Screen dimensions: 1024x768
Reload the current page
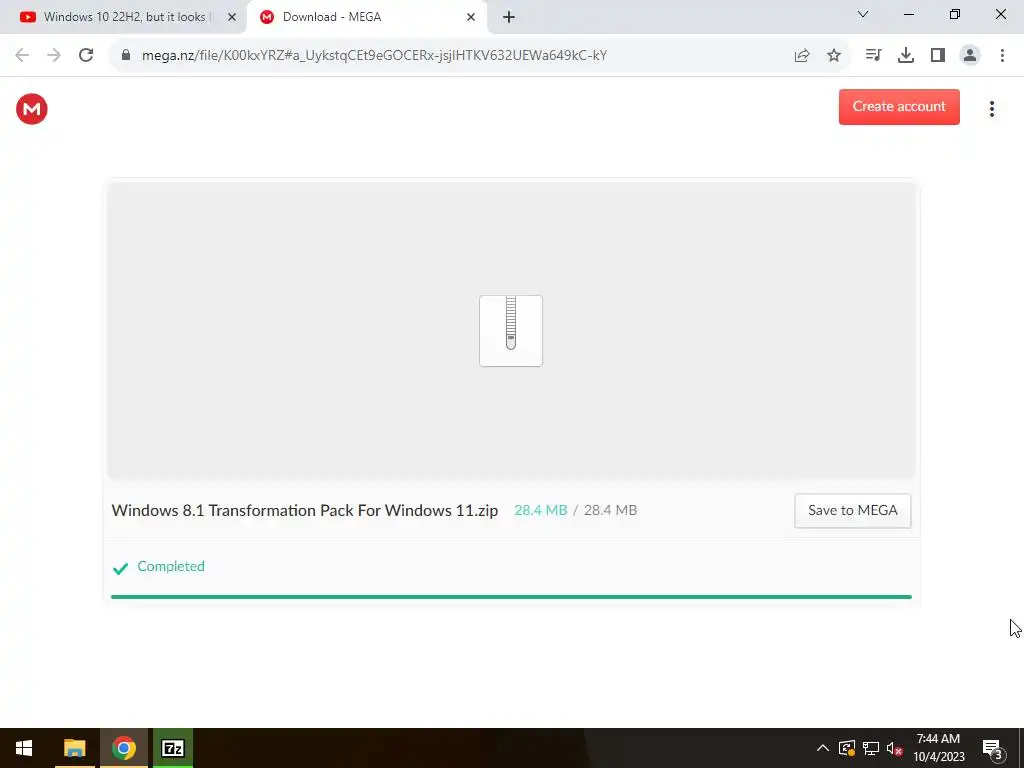(86, 55)
